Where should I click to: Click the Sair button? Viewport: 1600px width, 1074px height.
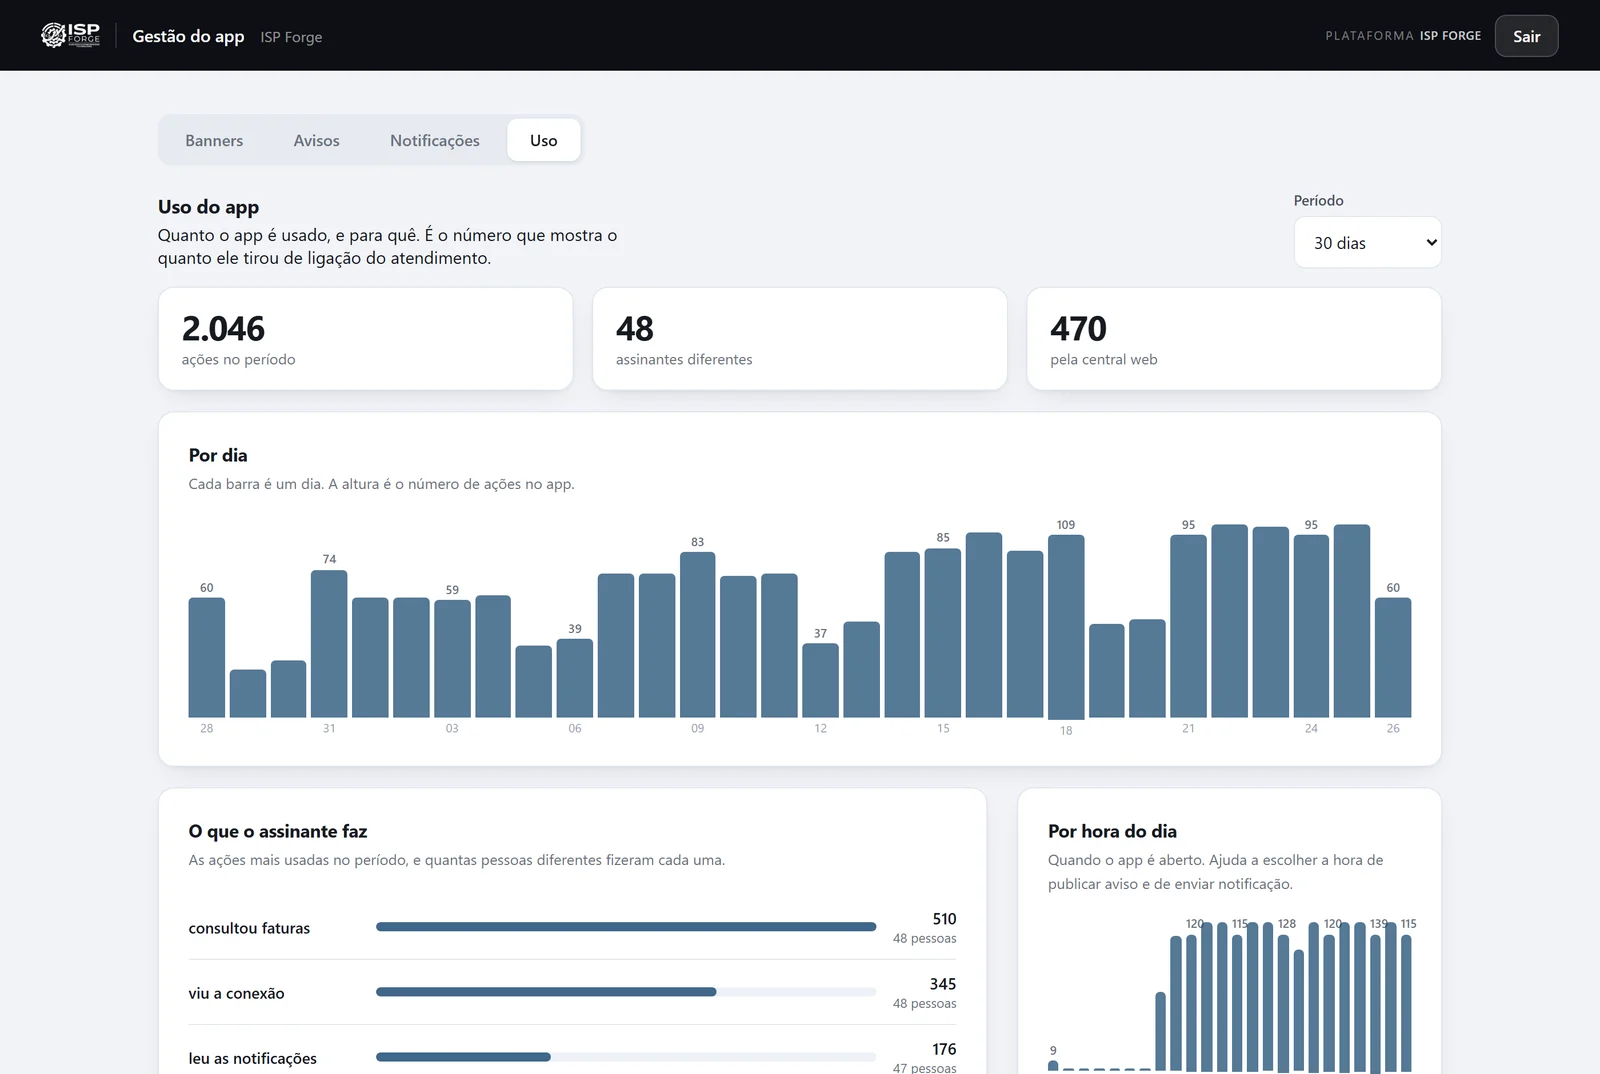coord(1526,36)
